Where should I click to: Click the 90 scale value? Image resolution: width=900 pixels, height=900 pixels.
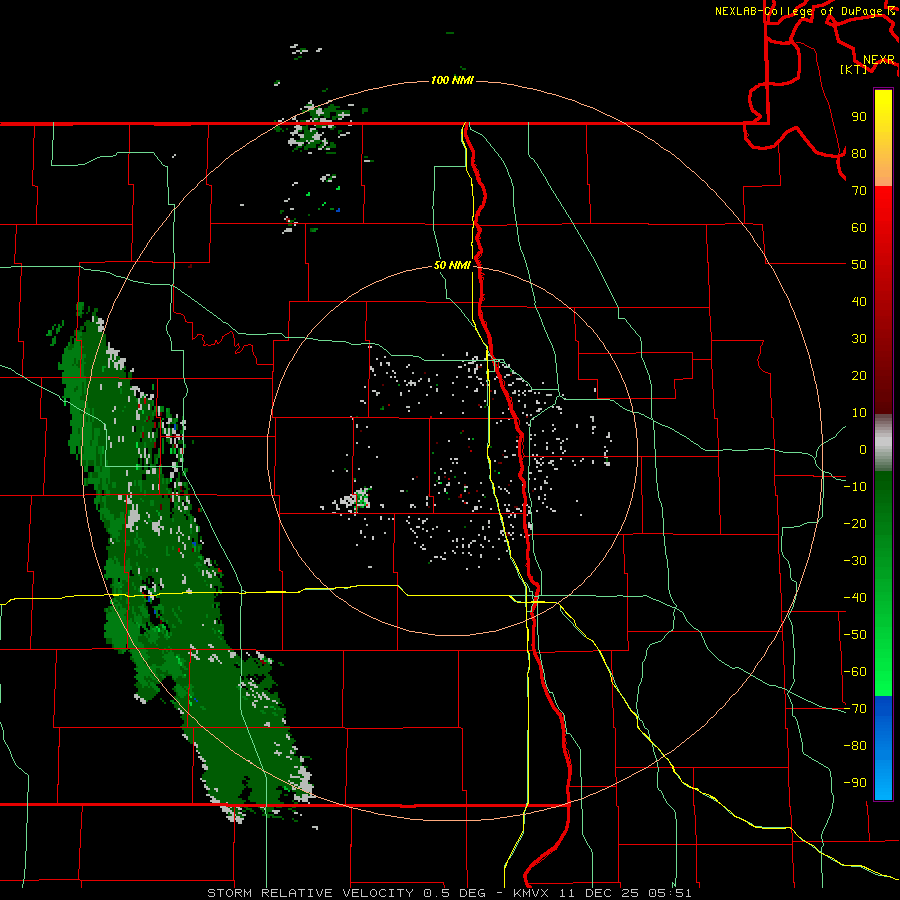tap(859, 117)
